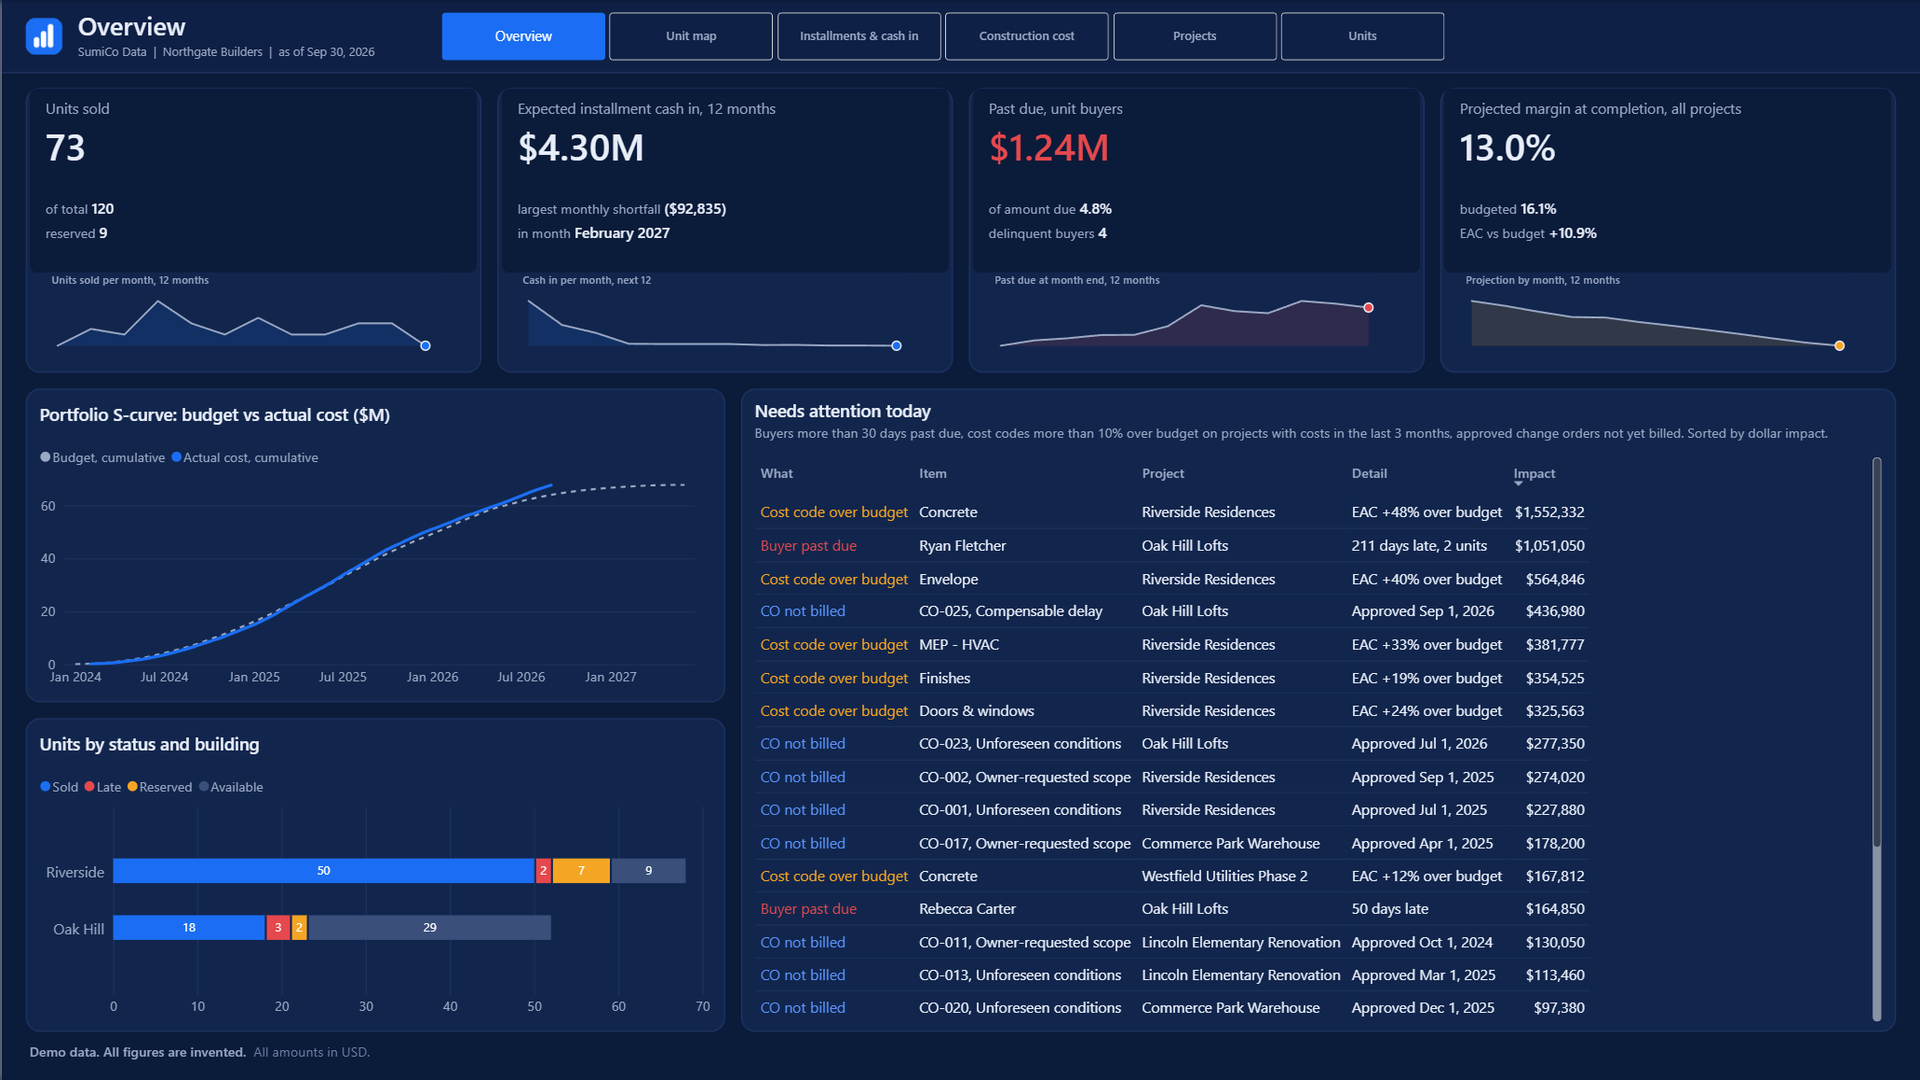Switch to the Unit map tab
Screen dimensions: 1920x1080
coord(691,36)
